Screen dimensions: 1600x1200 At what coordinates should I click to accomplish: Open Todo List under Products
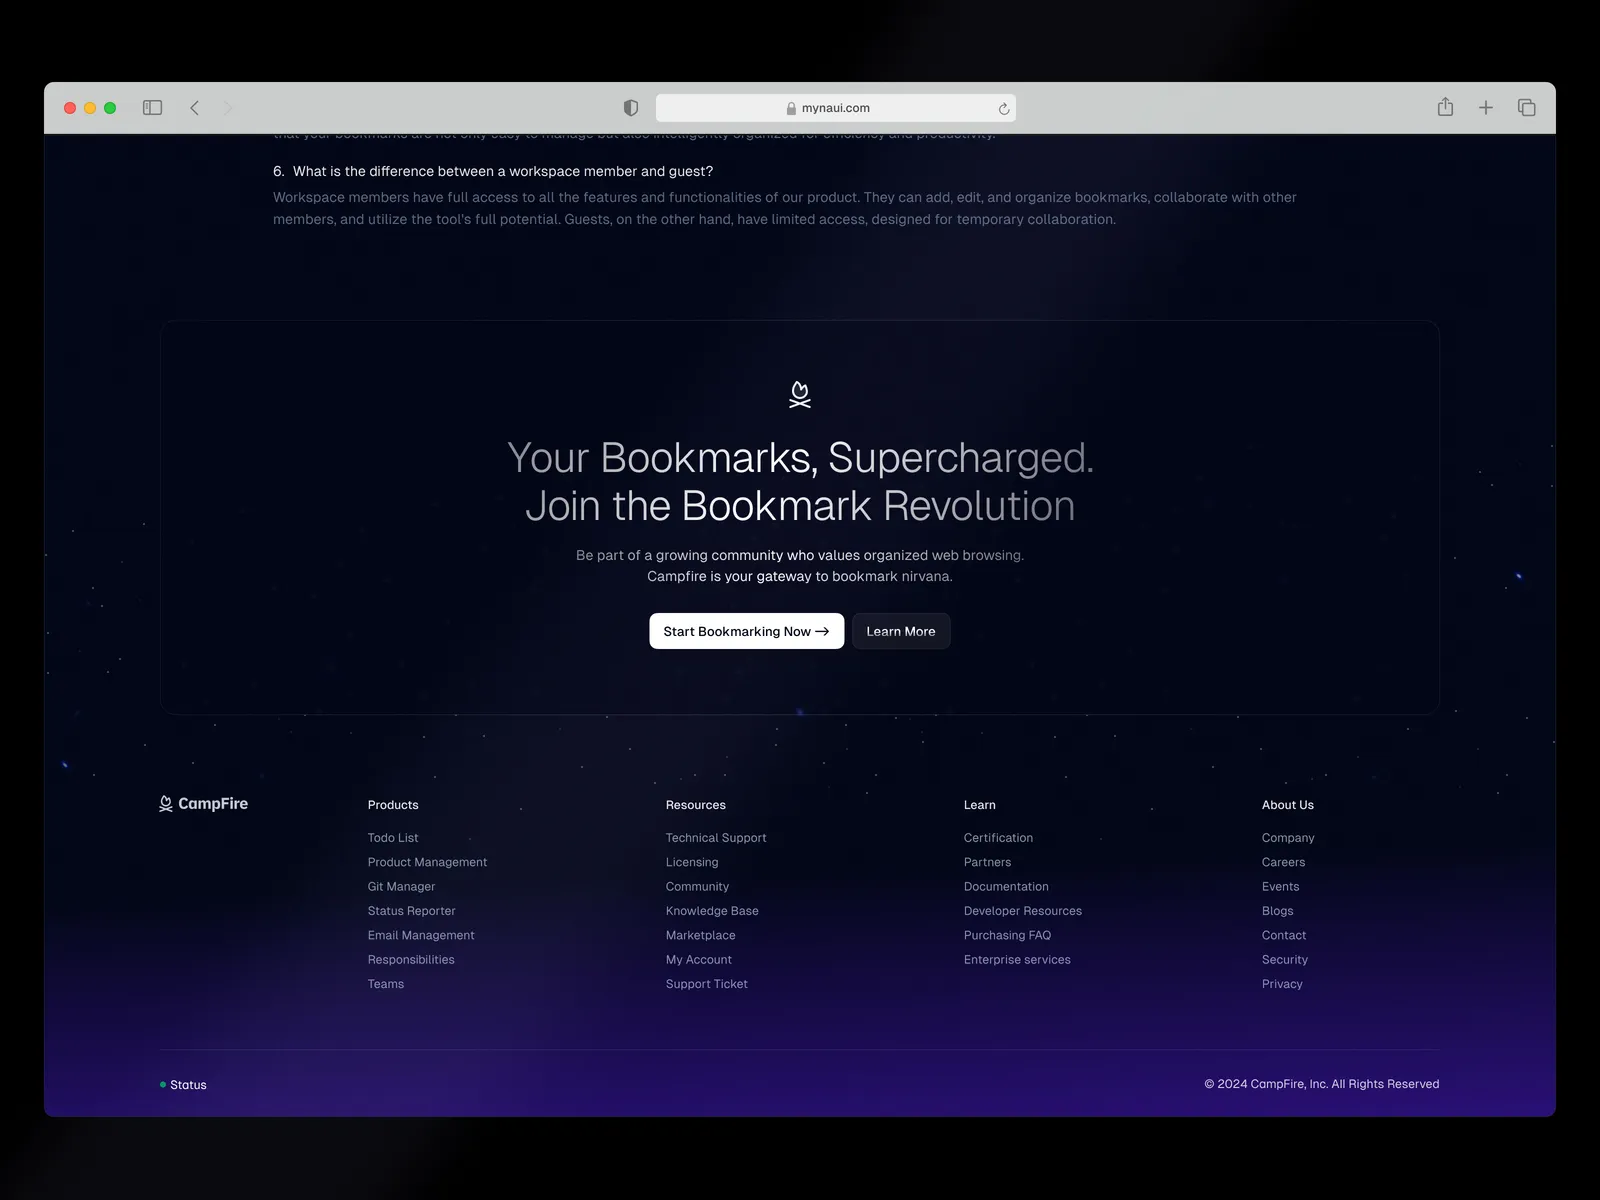tap(393, 838)
